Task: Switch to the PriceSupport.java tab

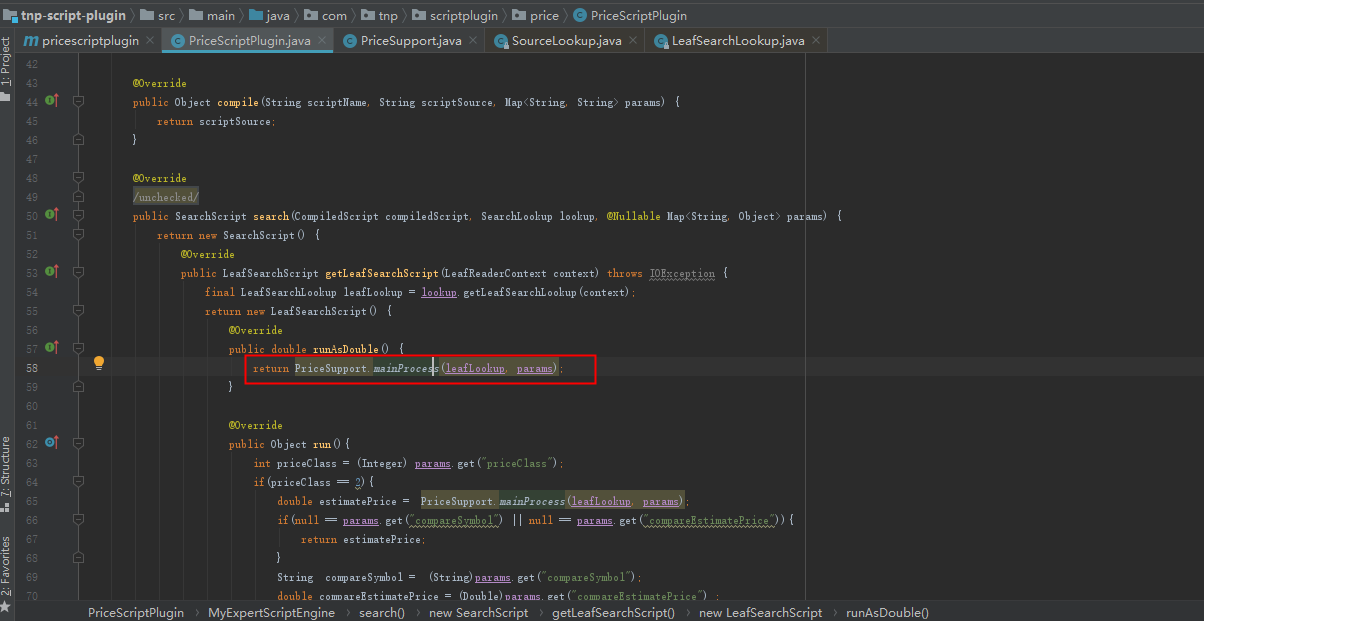Action: [410, 41]
